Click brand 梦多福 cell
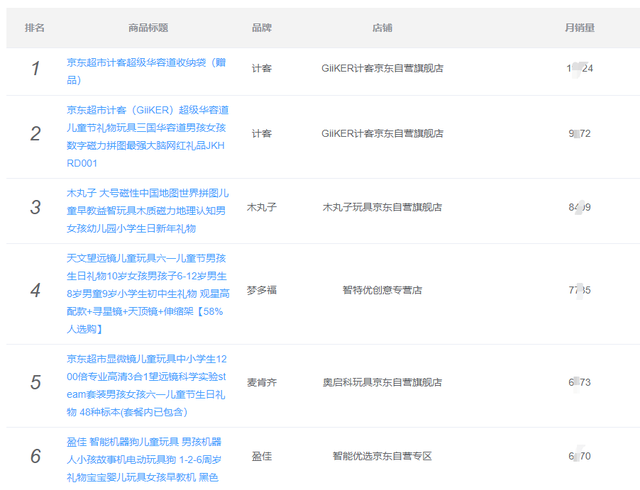 tap(262, 290)
